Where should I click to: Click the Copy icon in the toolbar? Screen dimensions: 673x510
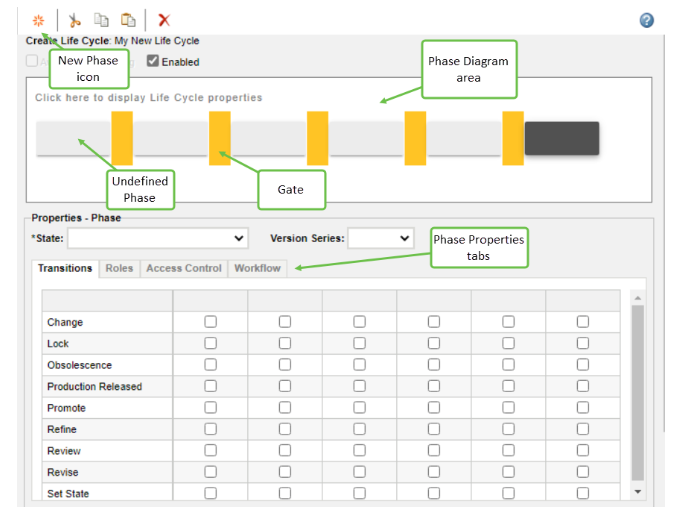point(101,20)
